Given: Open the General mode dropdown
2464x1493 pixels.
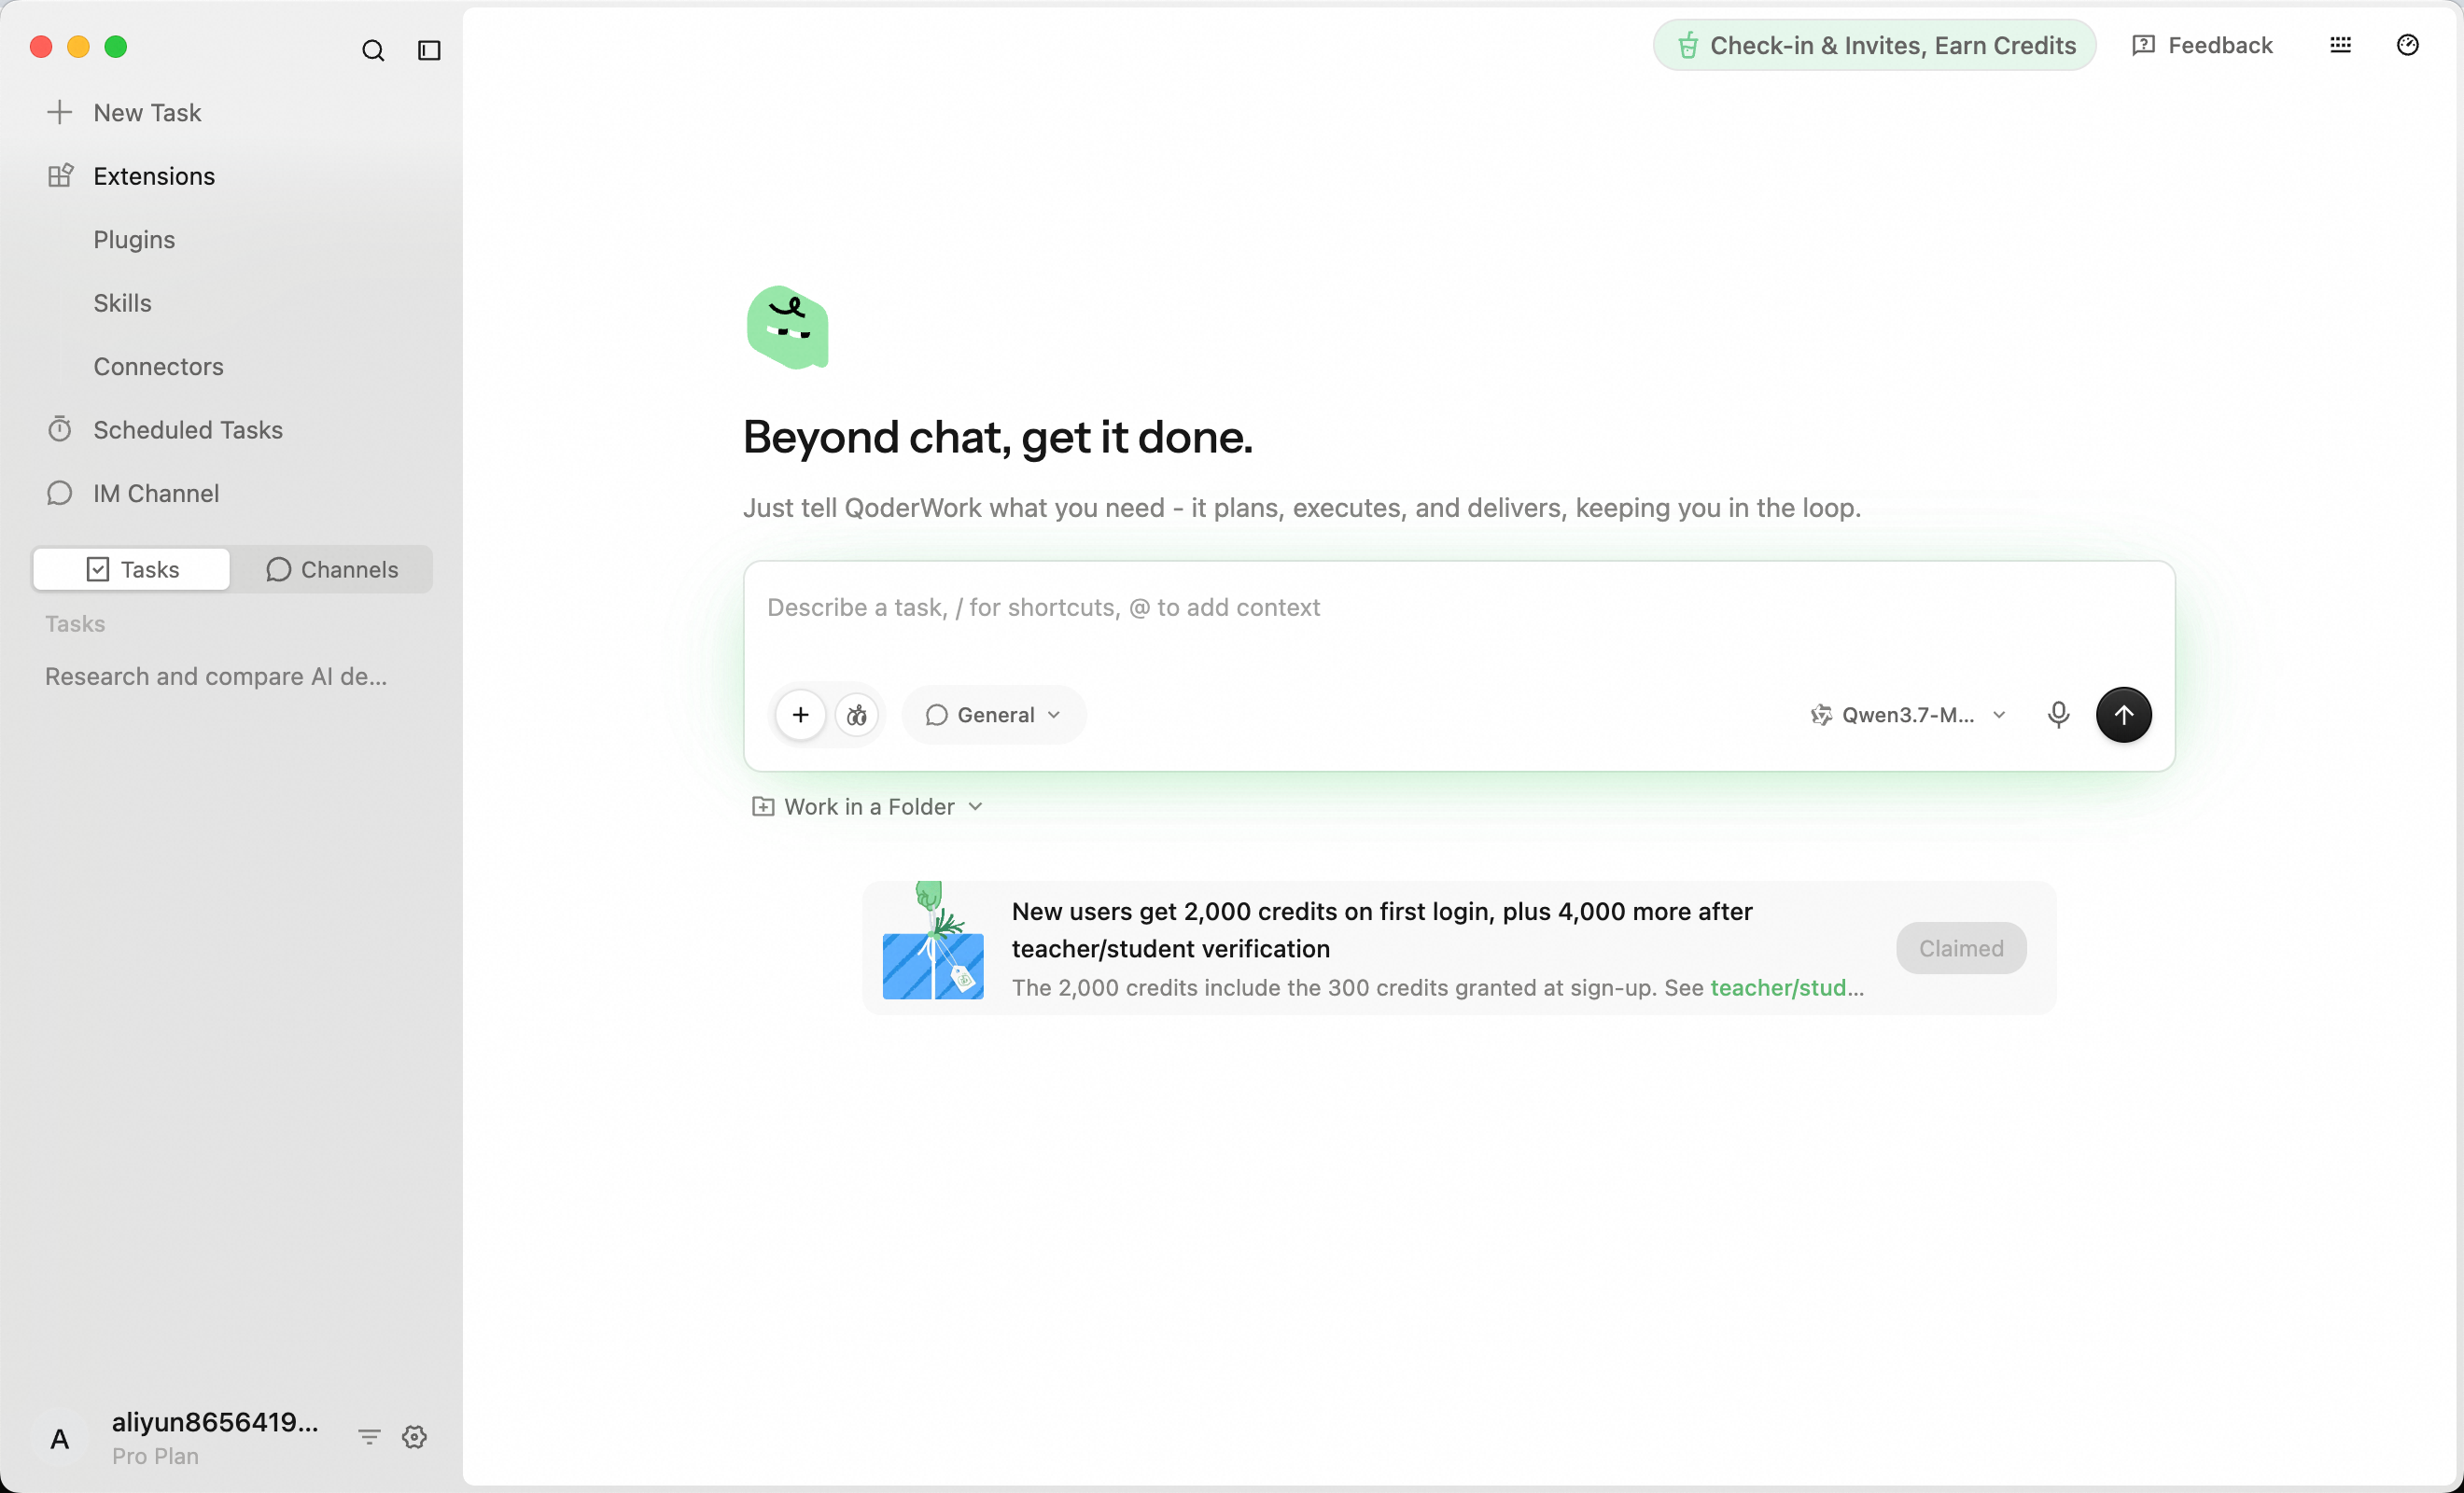Looking at the screenshot, I should point(993,715).
